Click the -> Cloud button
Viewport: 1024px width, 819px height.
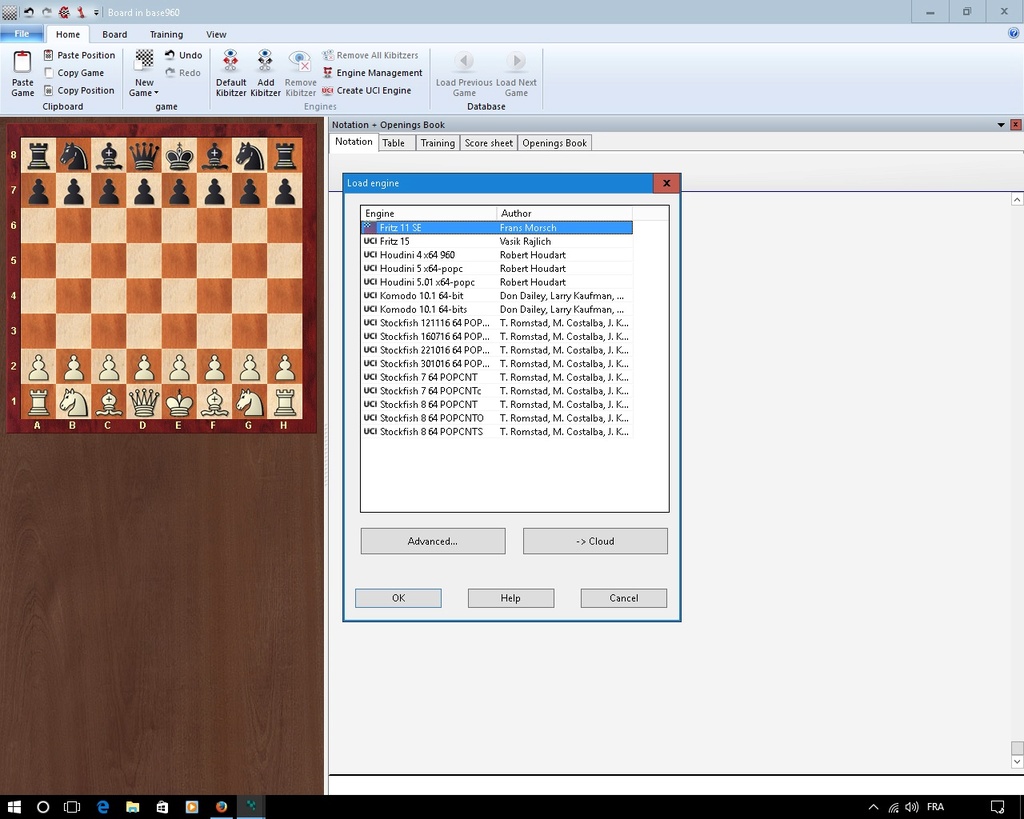pyautogui.click(x=595, y=541)
